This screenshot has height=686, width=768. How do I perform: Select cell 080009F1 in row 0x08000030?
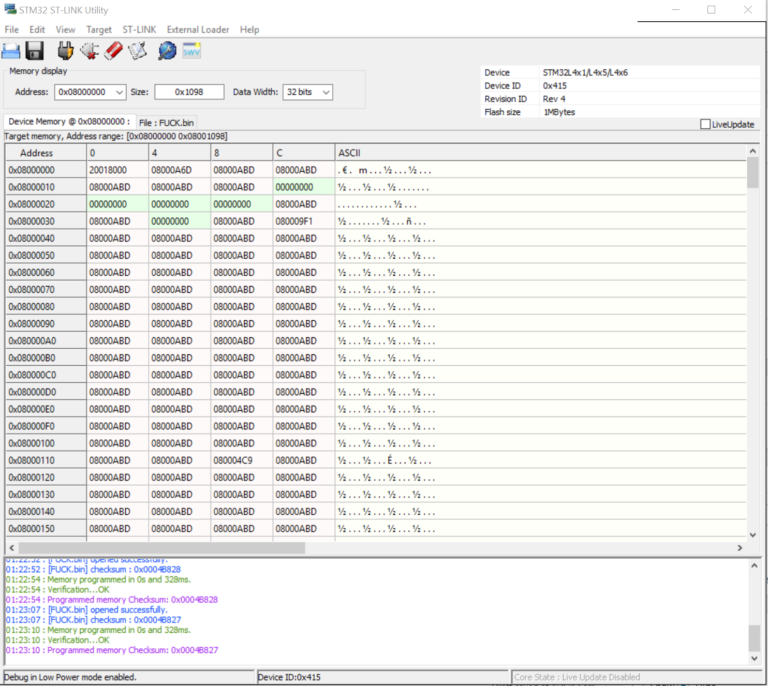point(304,221)
